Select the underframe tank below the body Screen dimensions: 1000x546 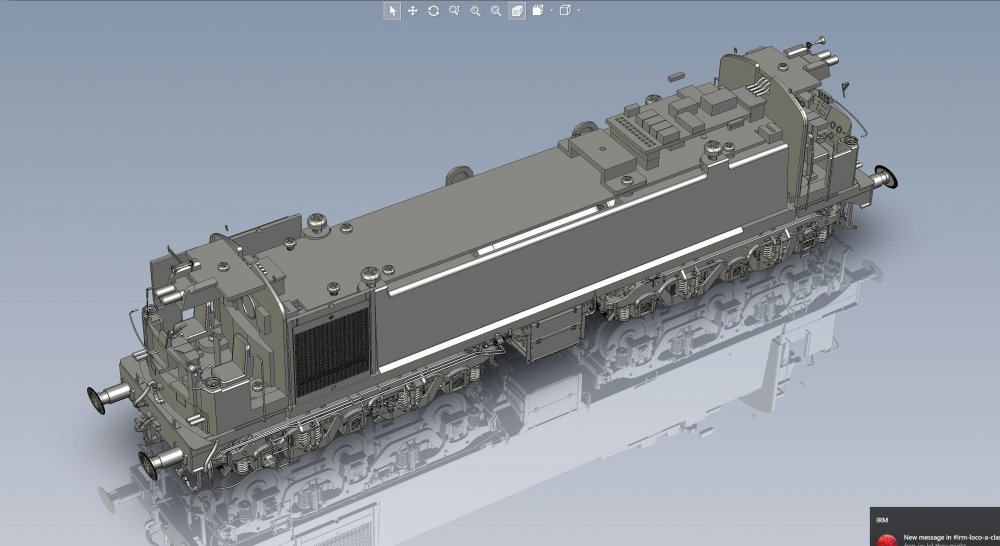(548, 335)
